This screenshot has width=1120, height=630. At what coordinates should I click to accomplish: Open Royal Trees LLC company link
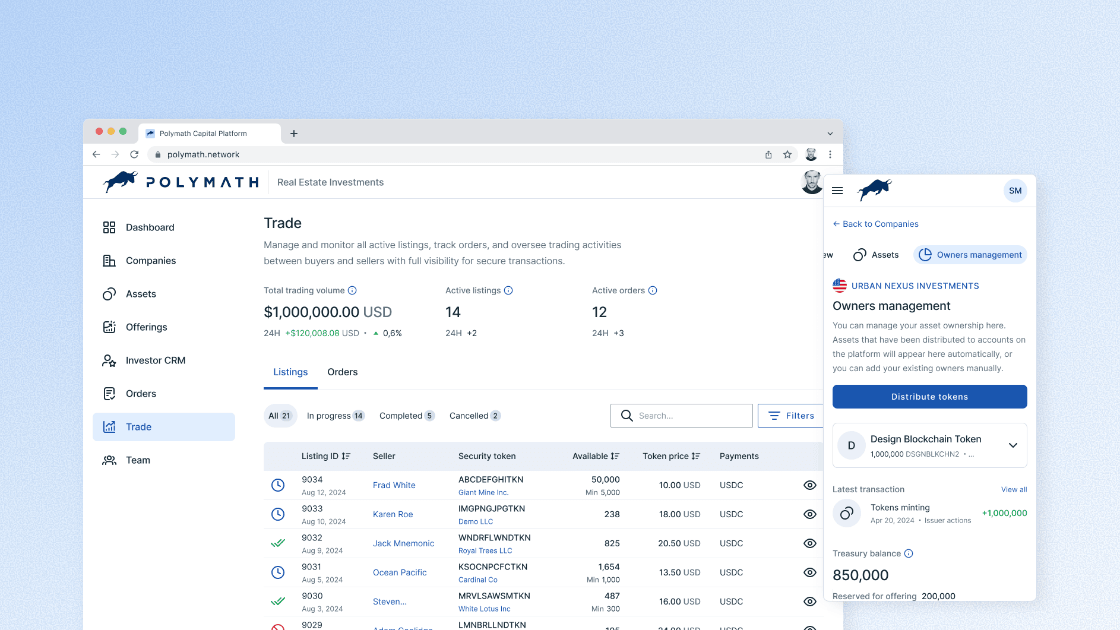click(485, 551)
